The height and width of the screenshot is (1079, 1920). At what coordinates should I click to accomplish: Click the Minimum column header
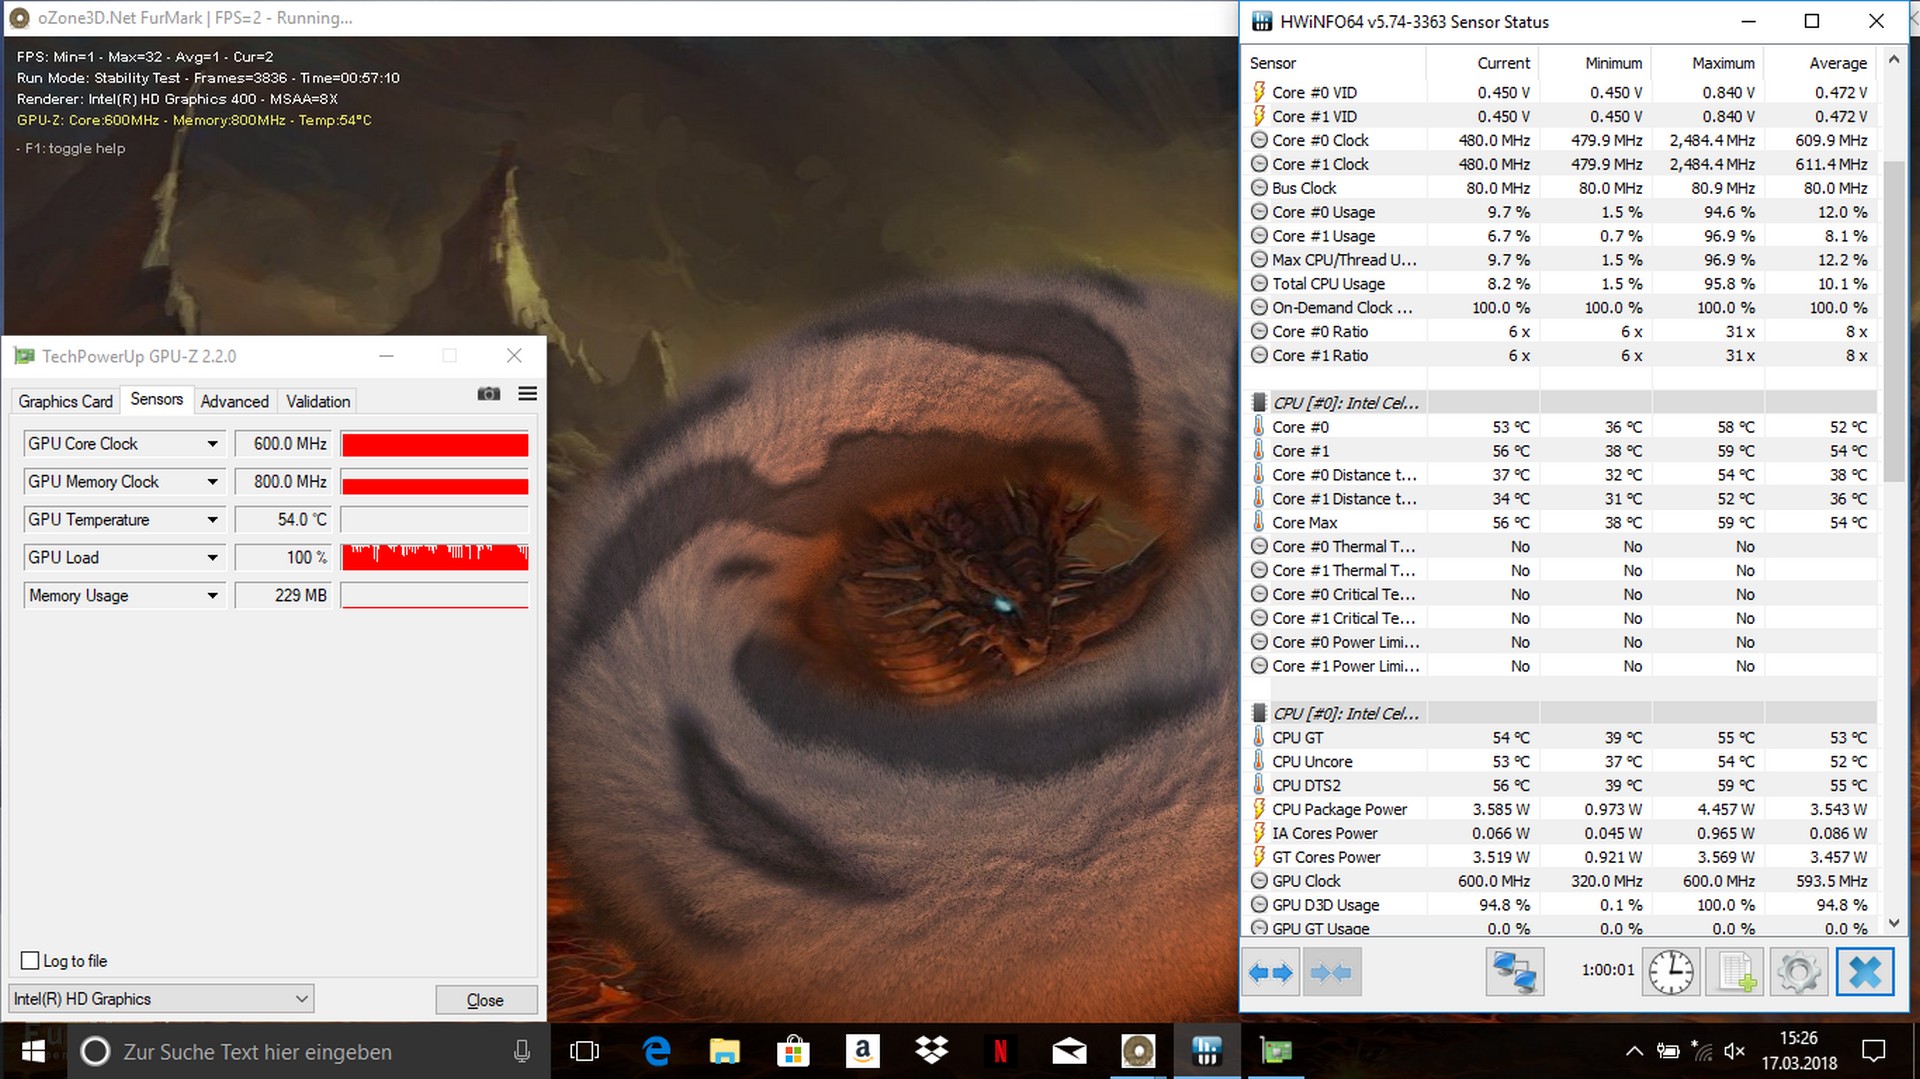pyautogui.click(x=1595, y=63)
